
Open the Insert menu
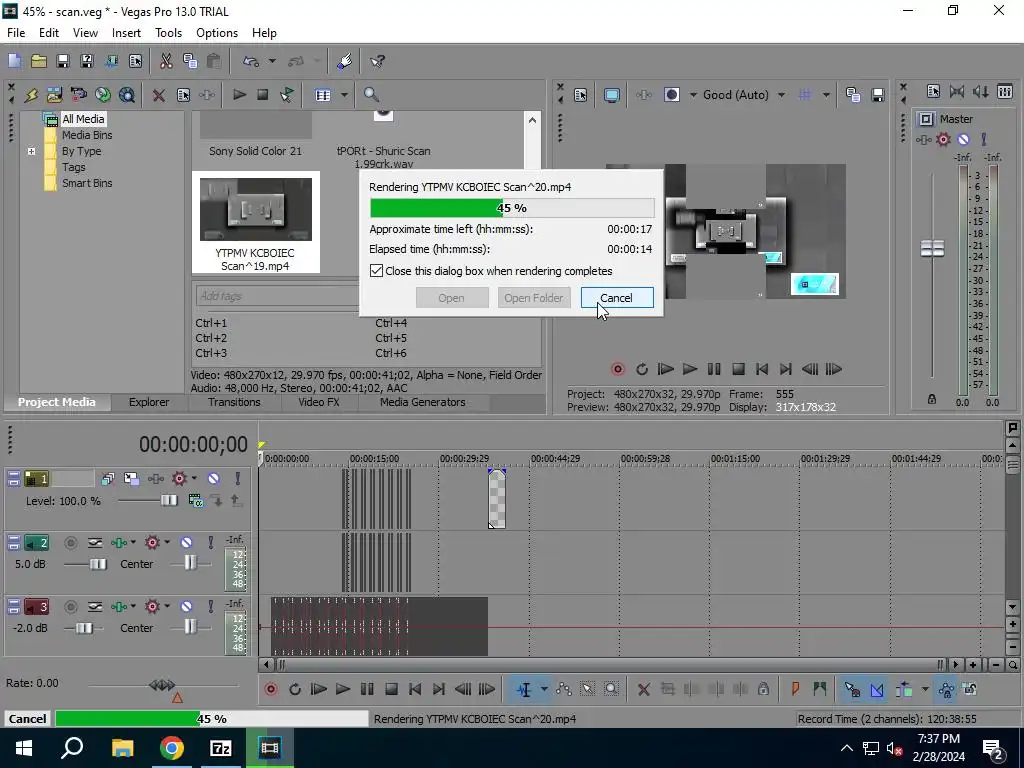click(x=126, y=33)
